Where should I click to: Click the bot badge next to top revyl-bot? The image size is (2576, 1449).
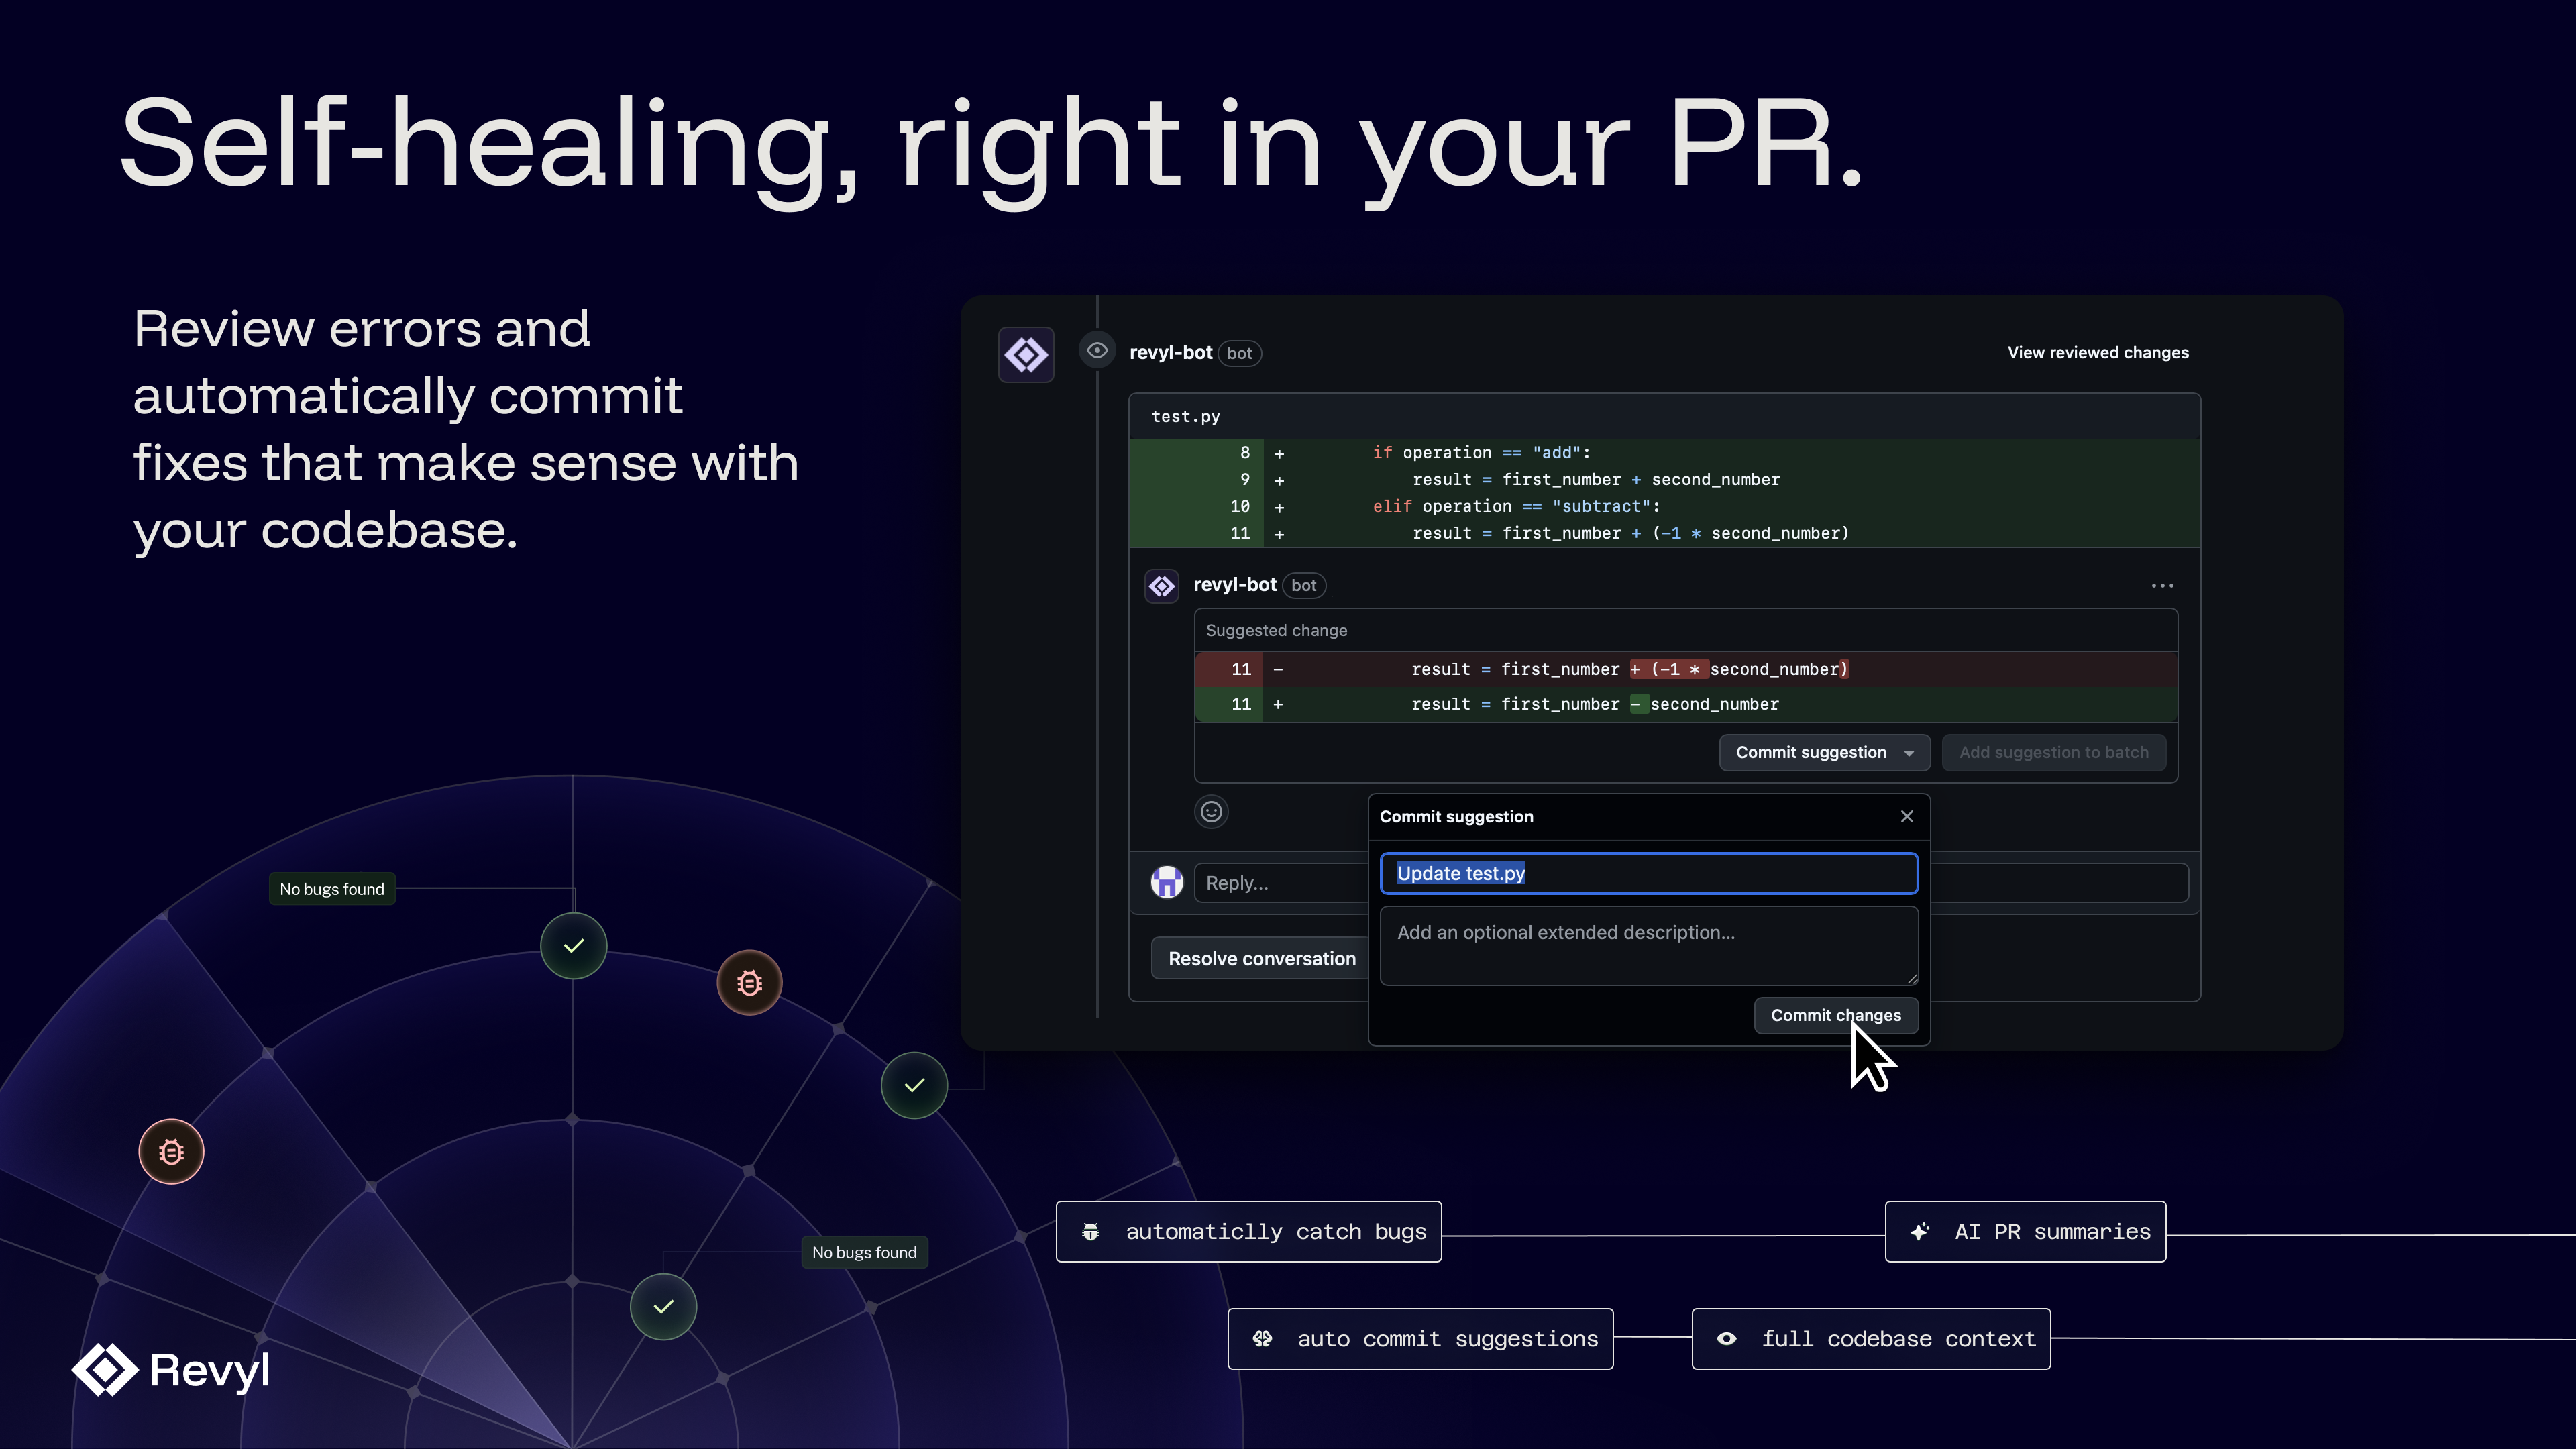click(1239, 353)
